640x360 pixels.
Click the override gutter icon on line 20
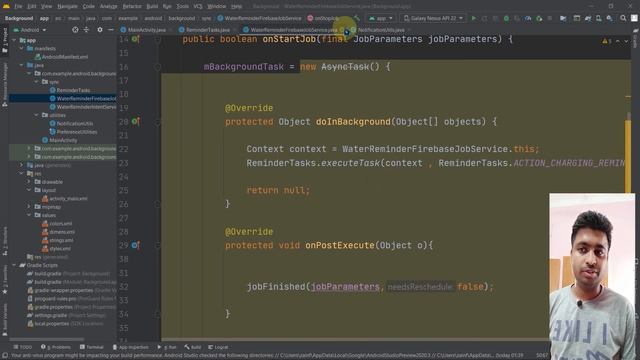point(135,122)
